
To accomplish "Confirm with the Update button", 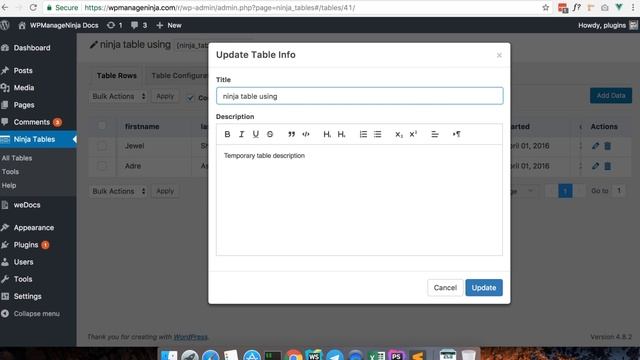I will click(x=484, y=287).
